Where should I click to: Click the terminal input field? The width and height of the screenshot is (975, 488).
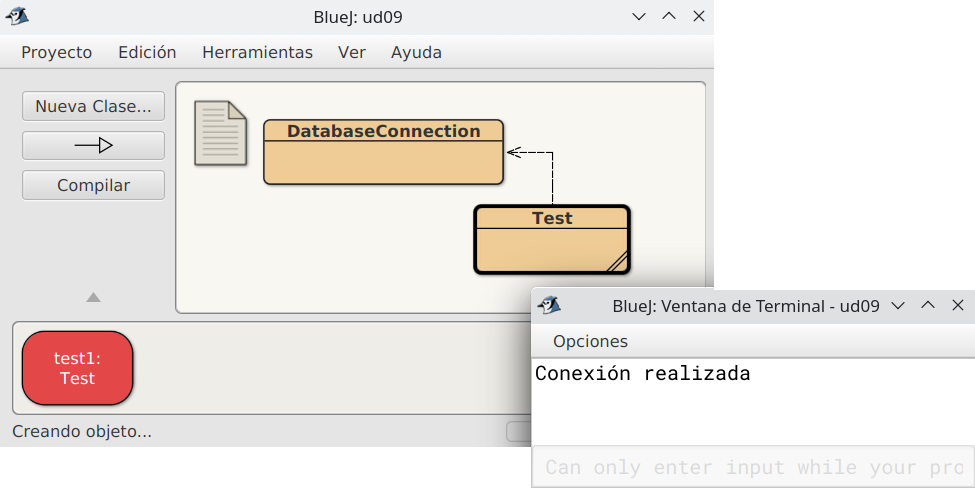[752, 467]
